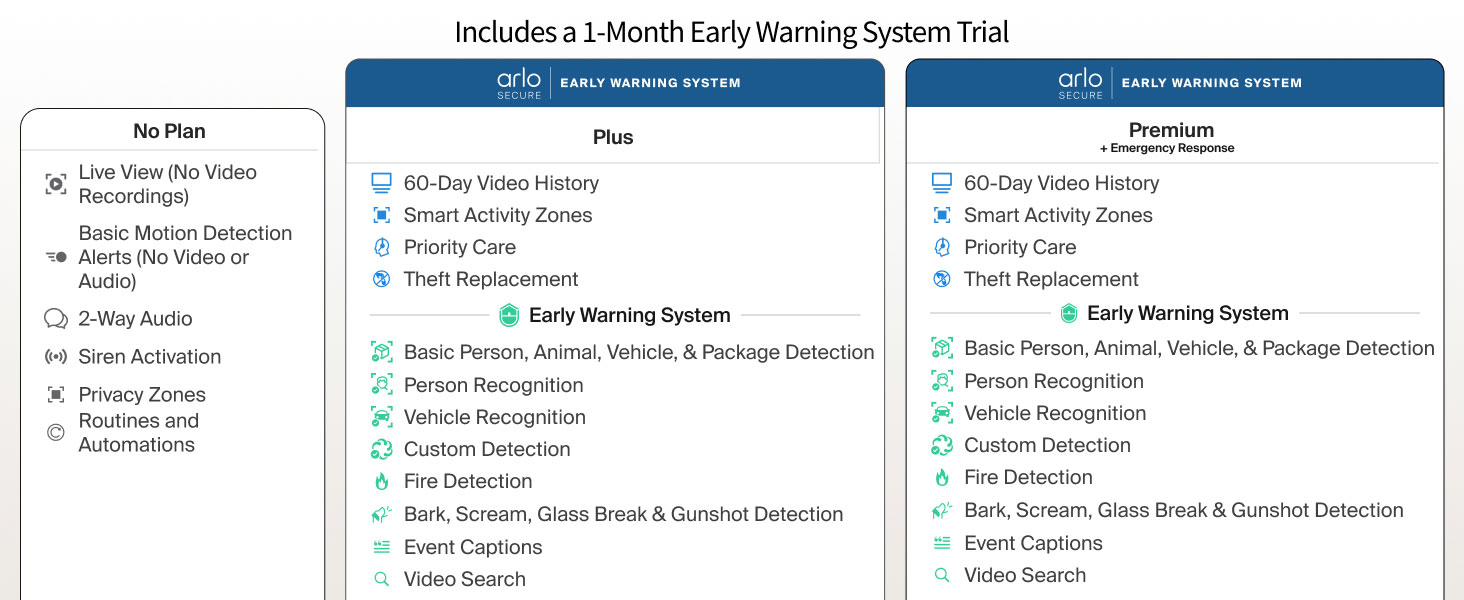Click 'Siren Activation' text
Viewport: 1464px width, 600px height.
tap(150, 357)
